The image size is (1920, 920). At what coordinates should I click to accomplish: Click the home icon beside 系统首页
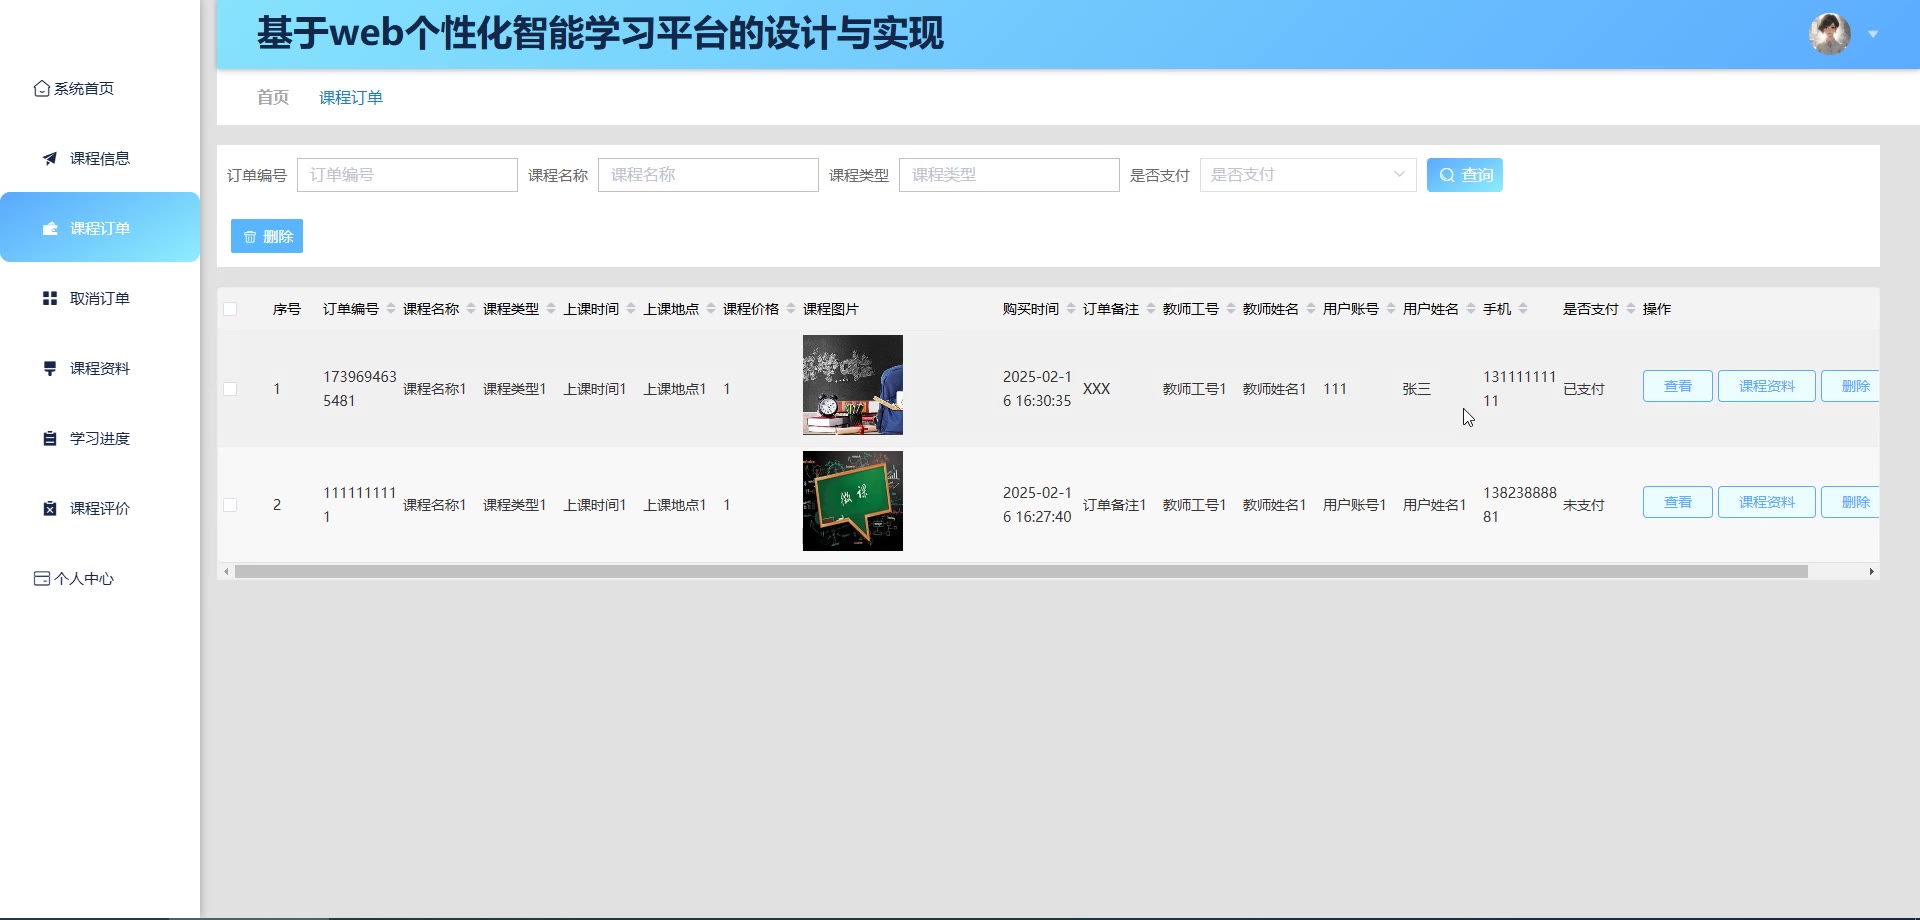[41, 89]
